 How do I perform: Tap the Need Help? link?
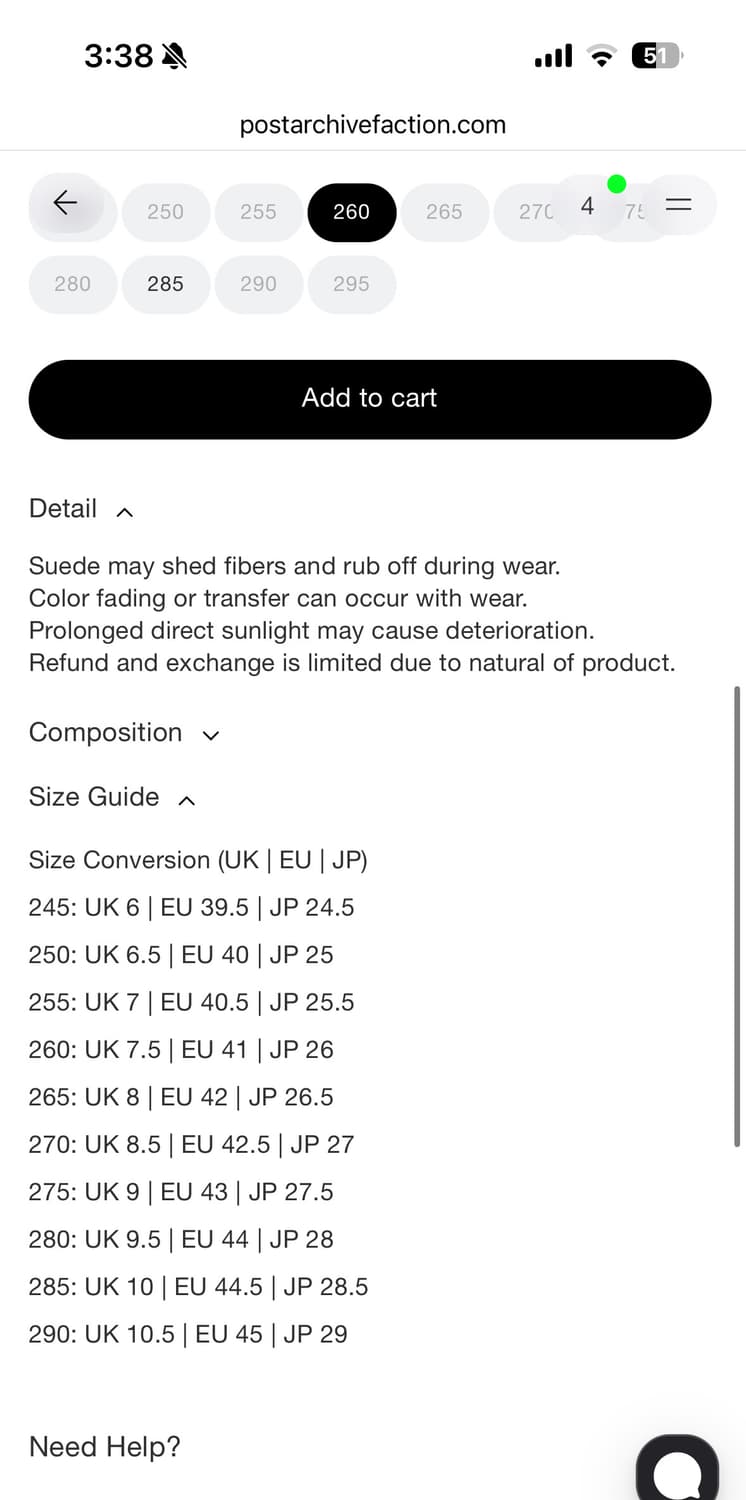(105, 1447)
